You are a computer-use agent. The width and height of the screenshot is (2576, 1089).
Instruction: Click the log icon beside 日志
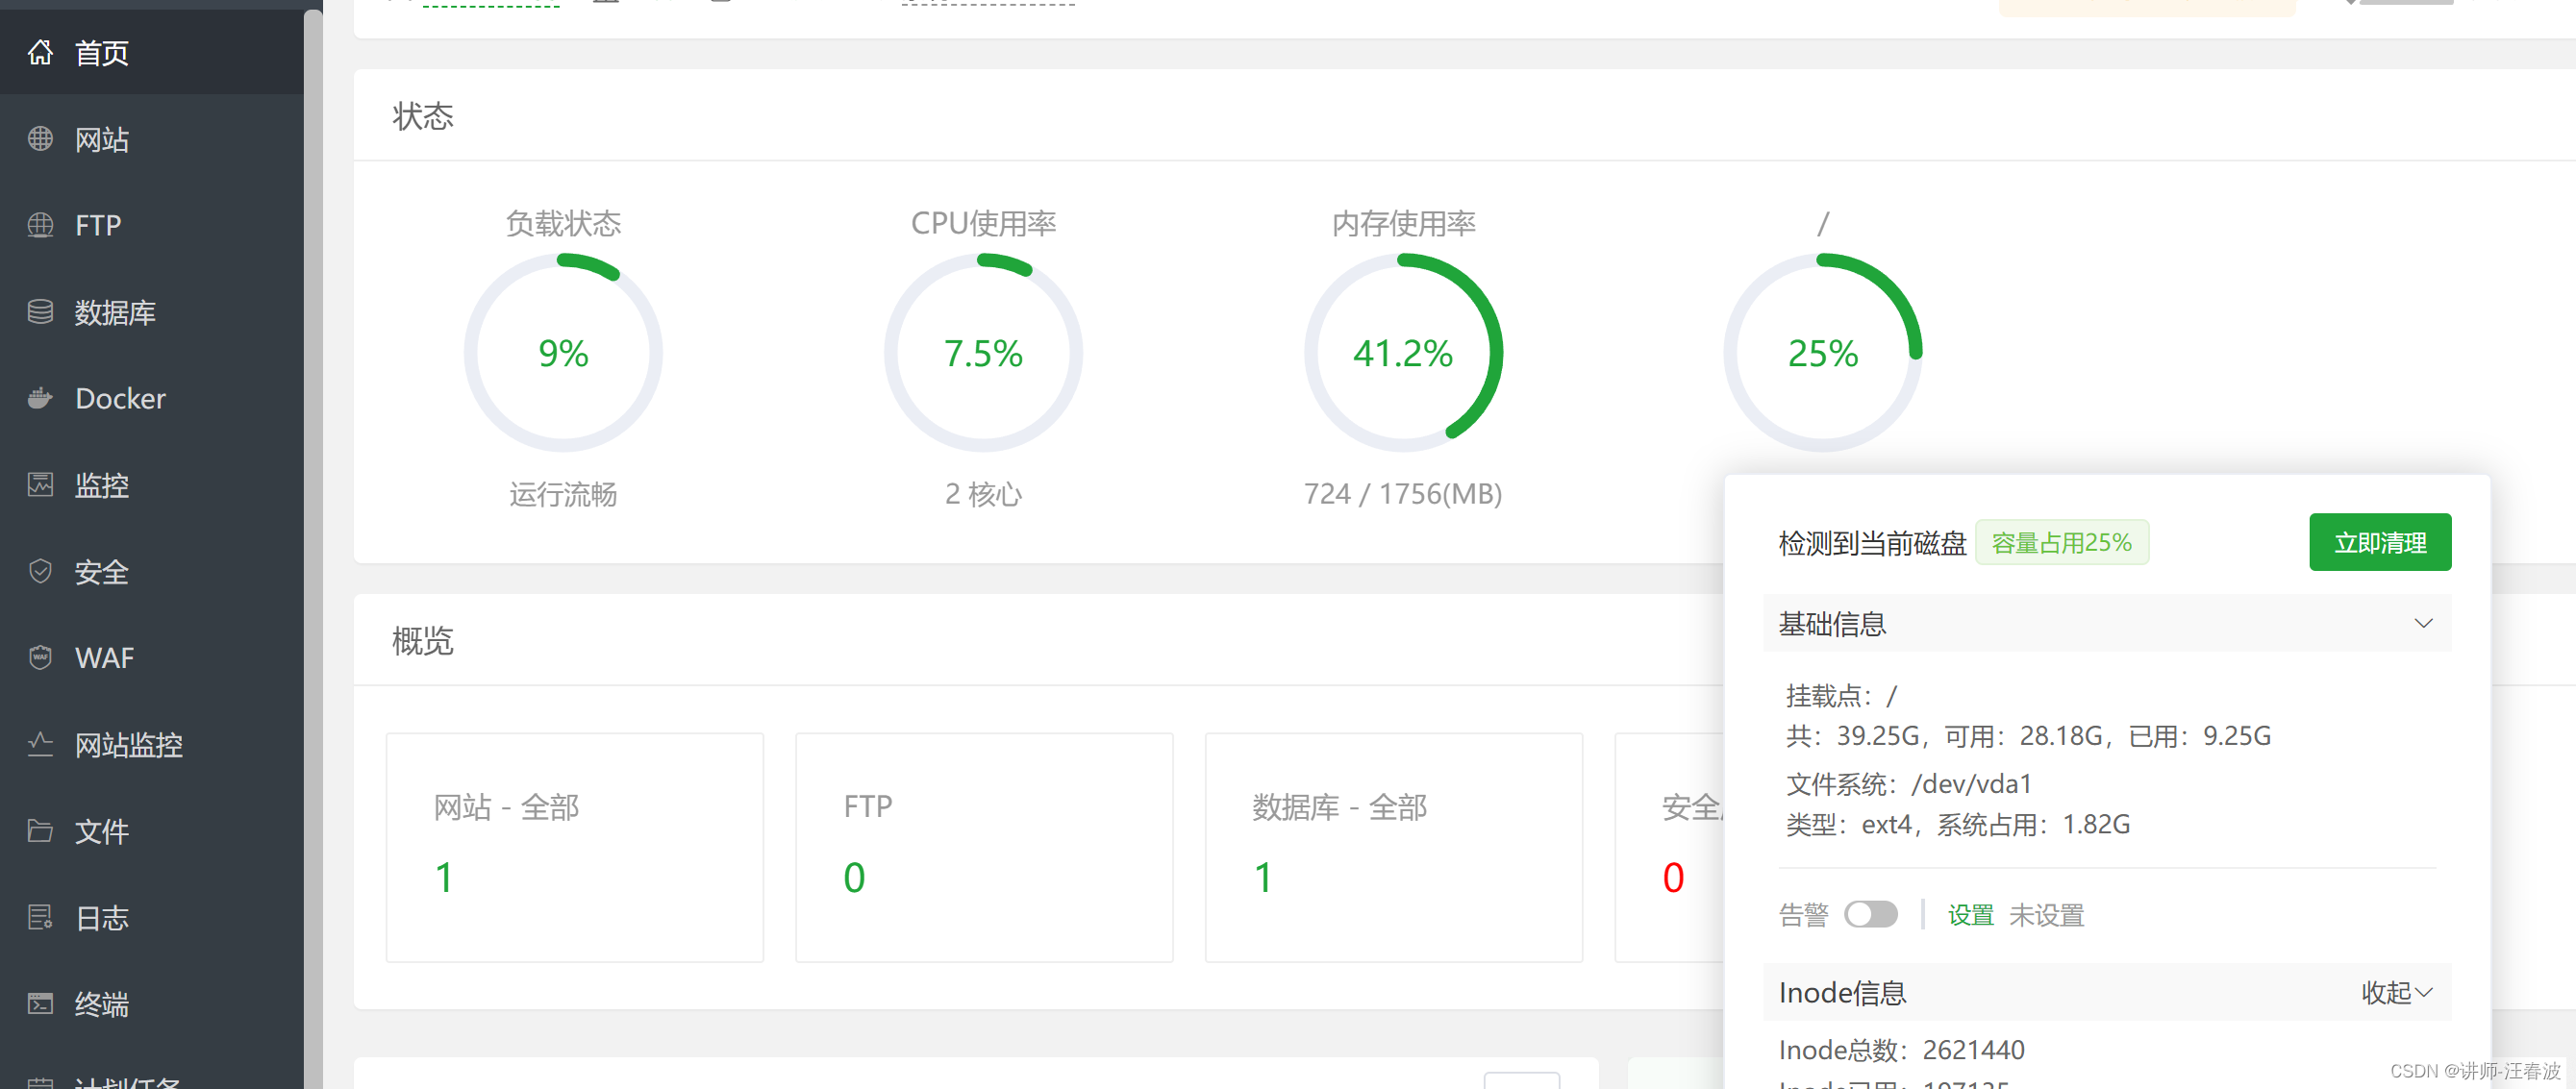(x=40, y=917)
